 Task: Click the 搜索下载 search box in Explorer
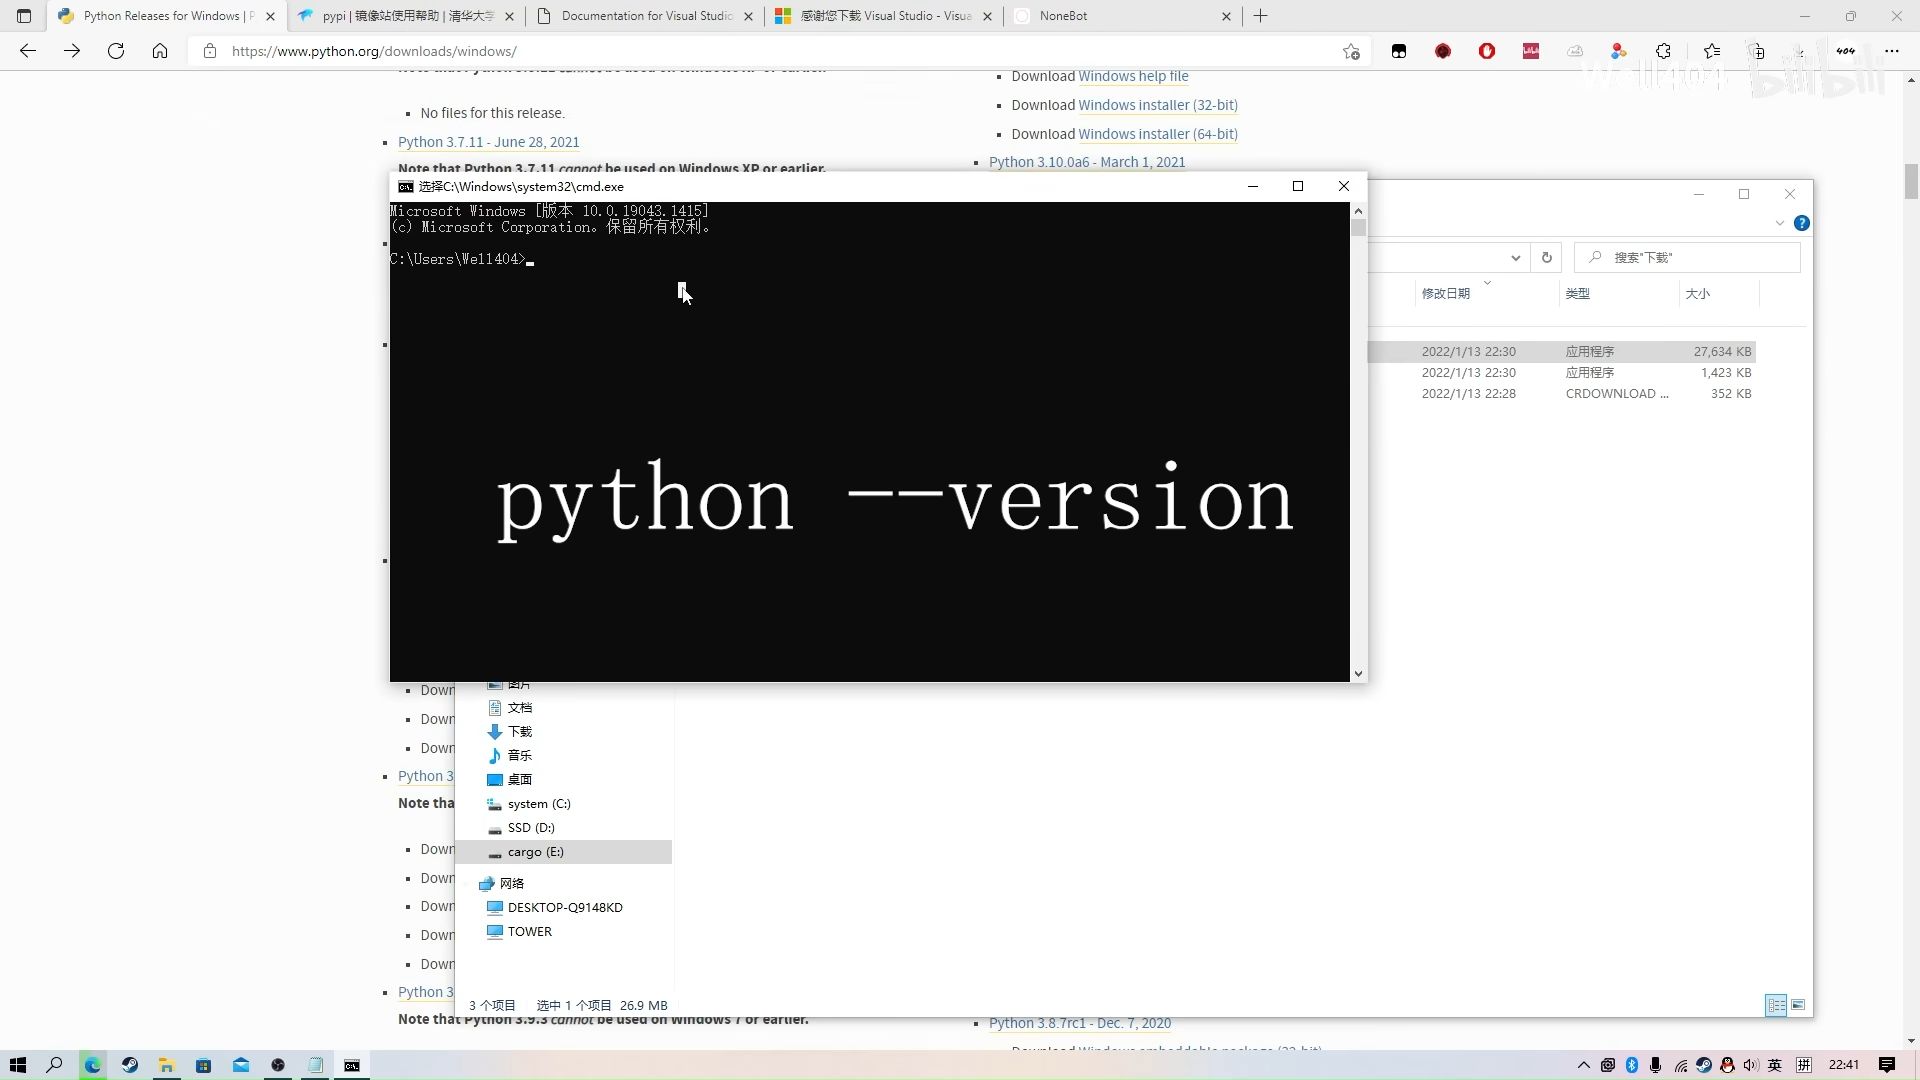(1690, 257)
